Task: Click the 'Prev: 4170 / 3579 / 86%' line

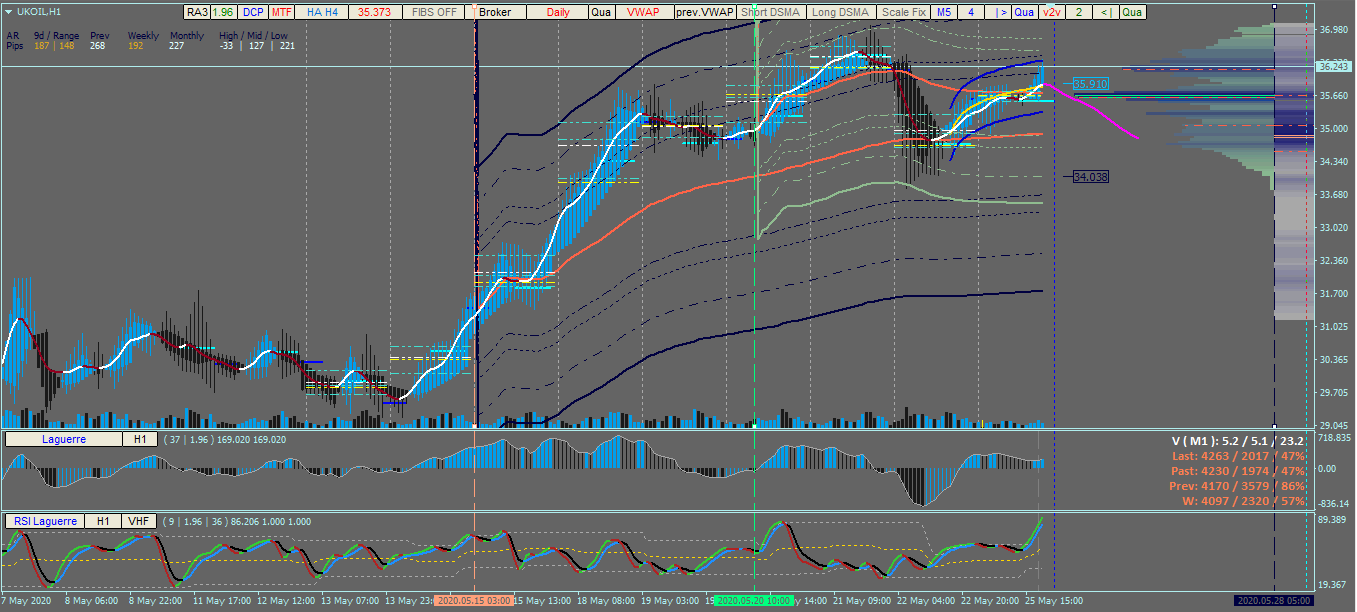Action: tap(1238, 486)
